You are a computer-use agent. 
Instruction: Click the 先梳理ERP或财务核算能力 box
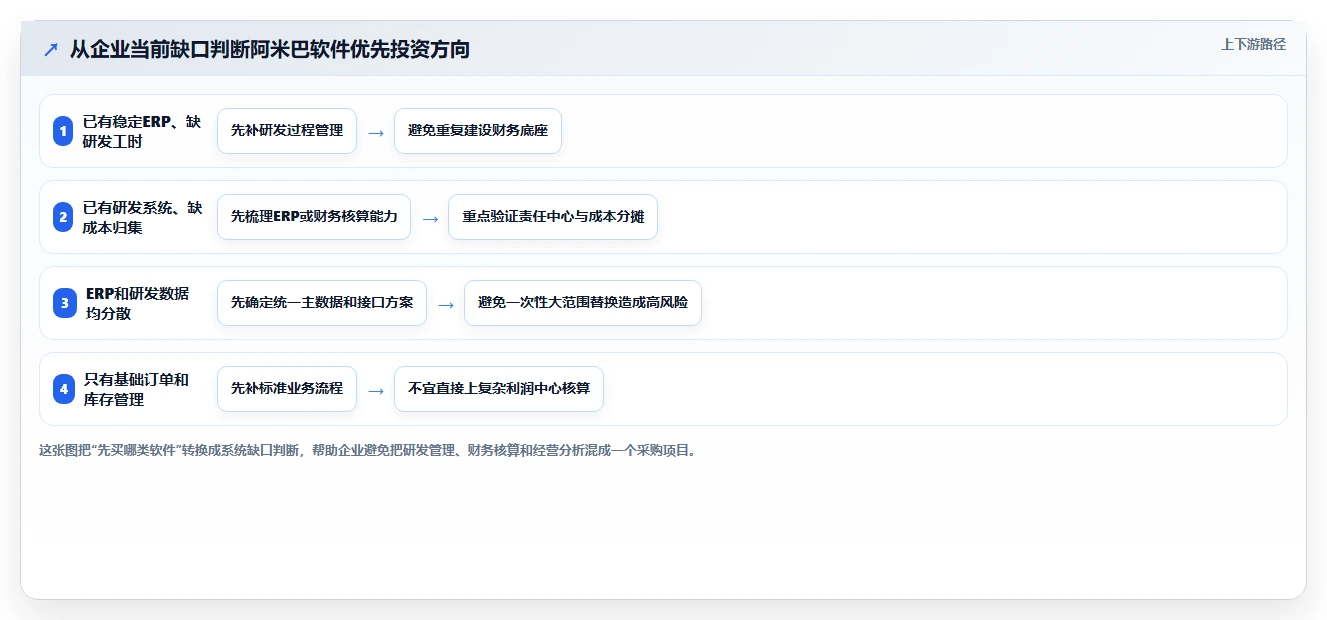click(x=314, y=217)
